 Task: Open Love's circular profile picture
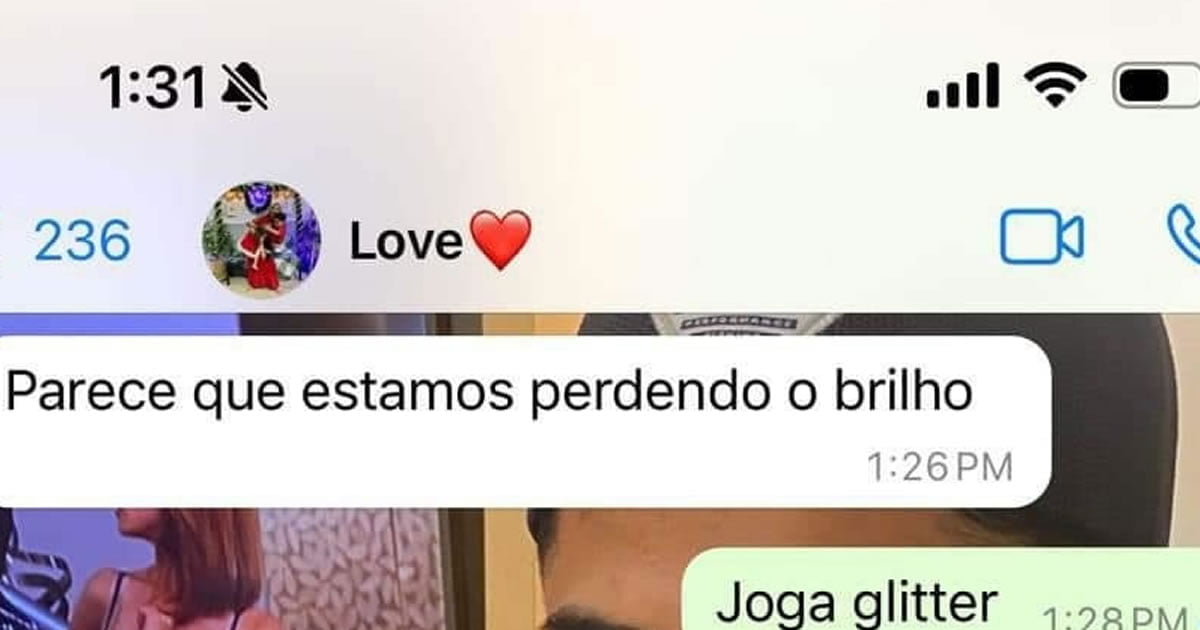pos(262,240)
